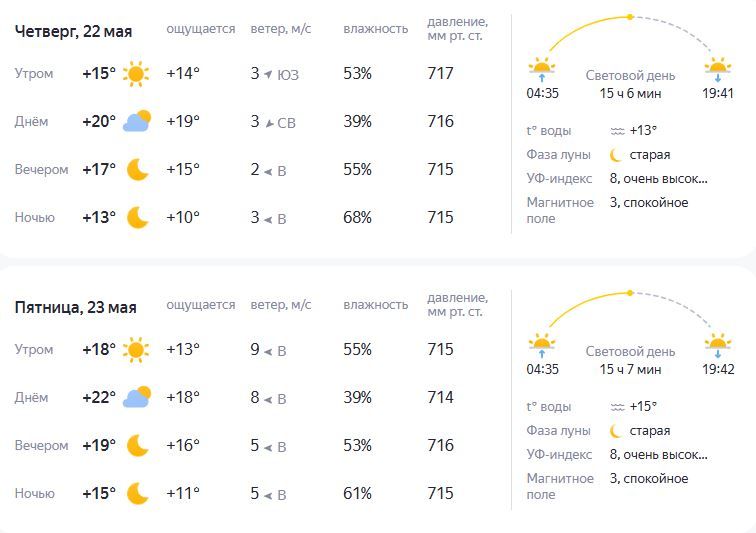Image resolution: width=756 pixels, height=533 pixels.
Task: Click the Пятница, 23 мая heading
Action: pyautogui.click(x=76, y=308)
